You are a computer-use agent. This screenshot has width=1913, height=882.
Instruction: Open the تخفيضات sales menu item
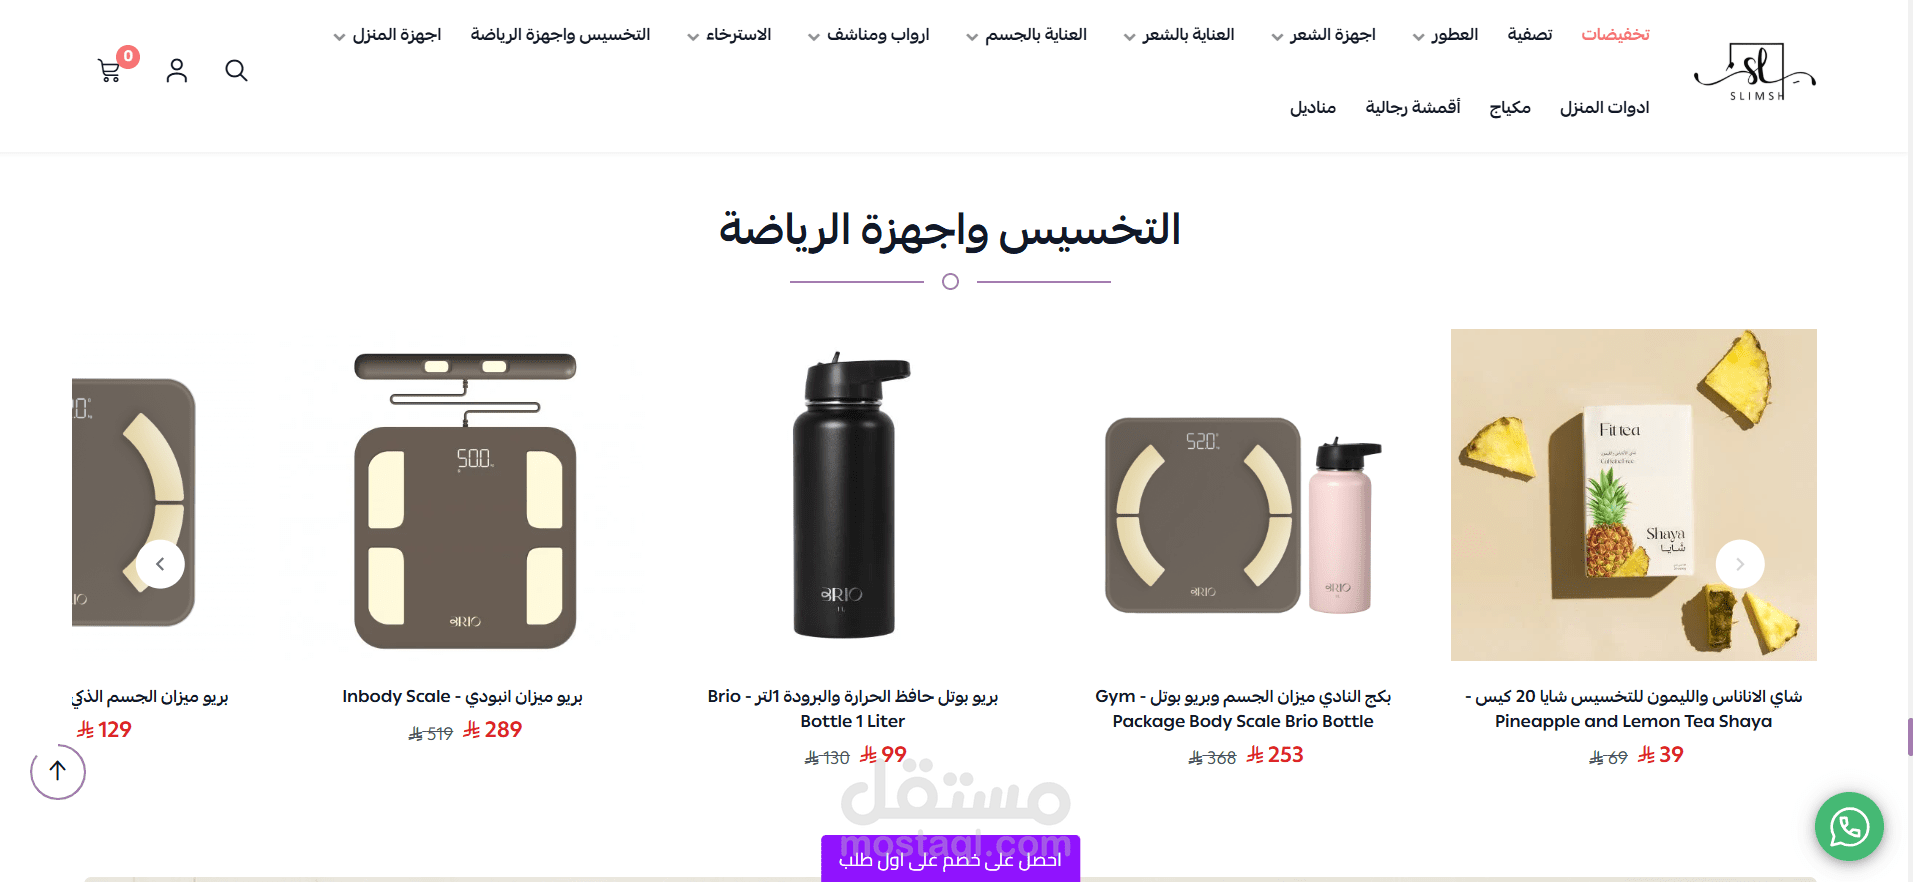click(x=1615, y=35)
